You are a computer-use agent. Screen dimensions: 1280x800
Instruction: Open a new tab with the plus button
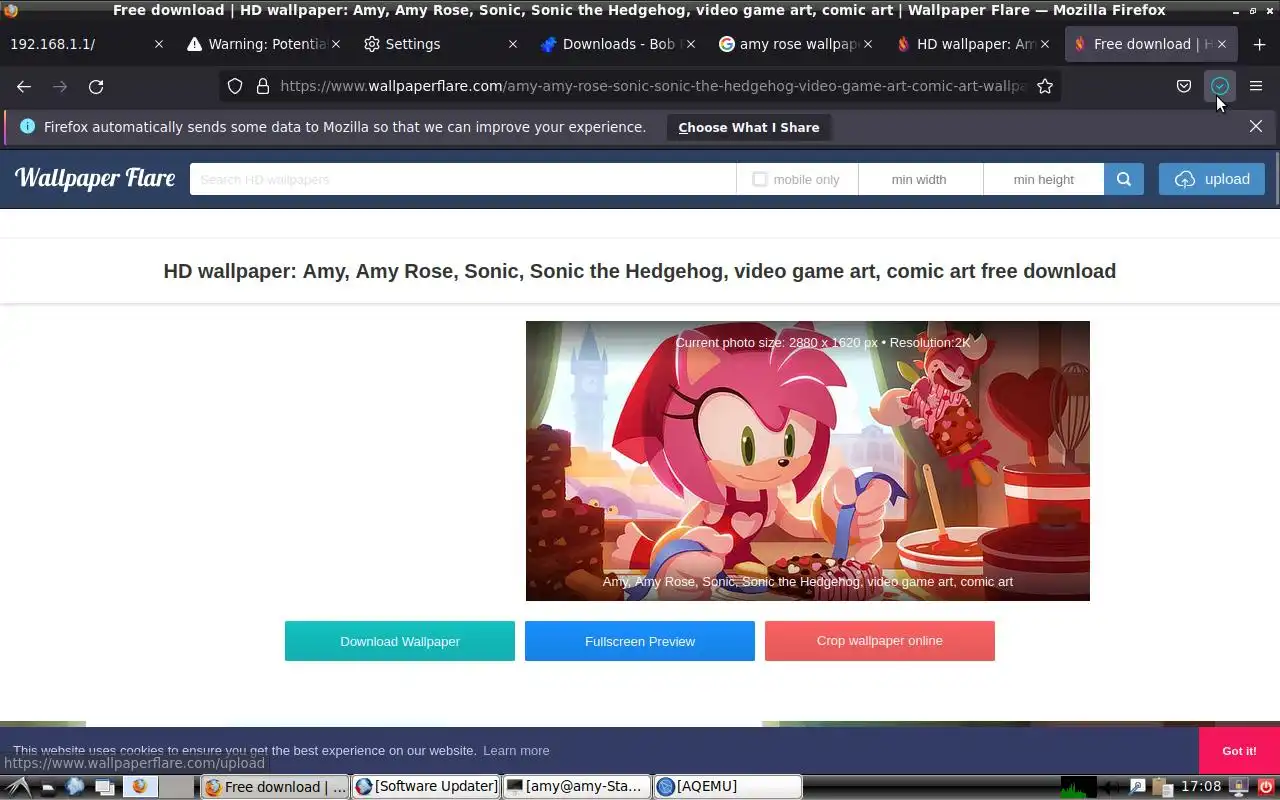1259,44
